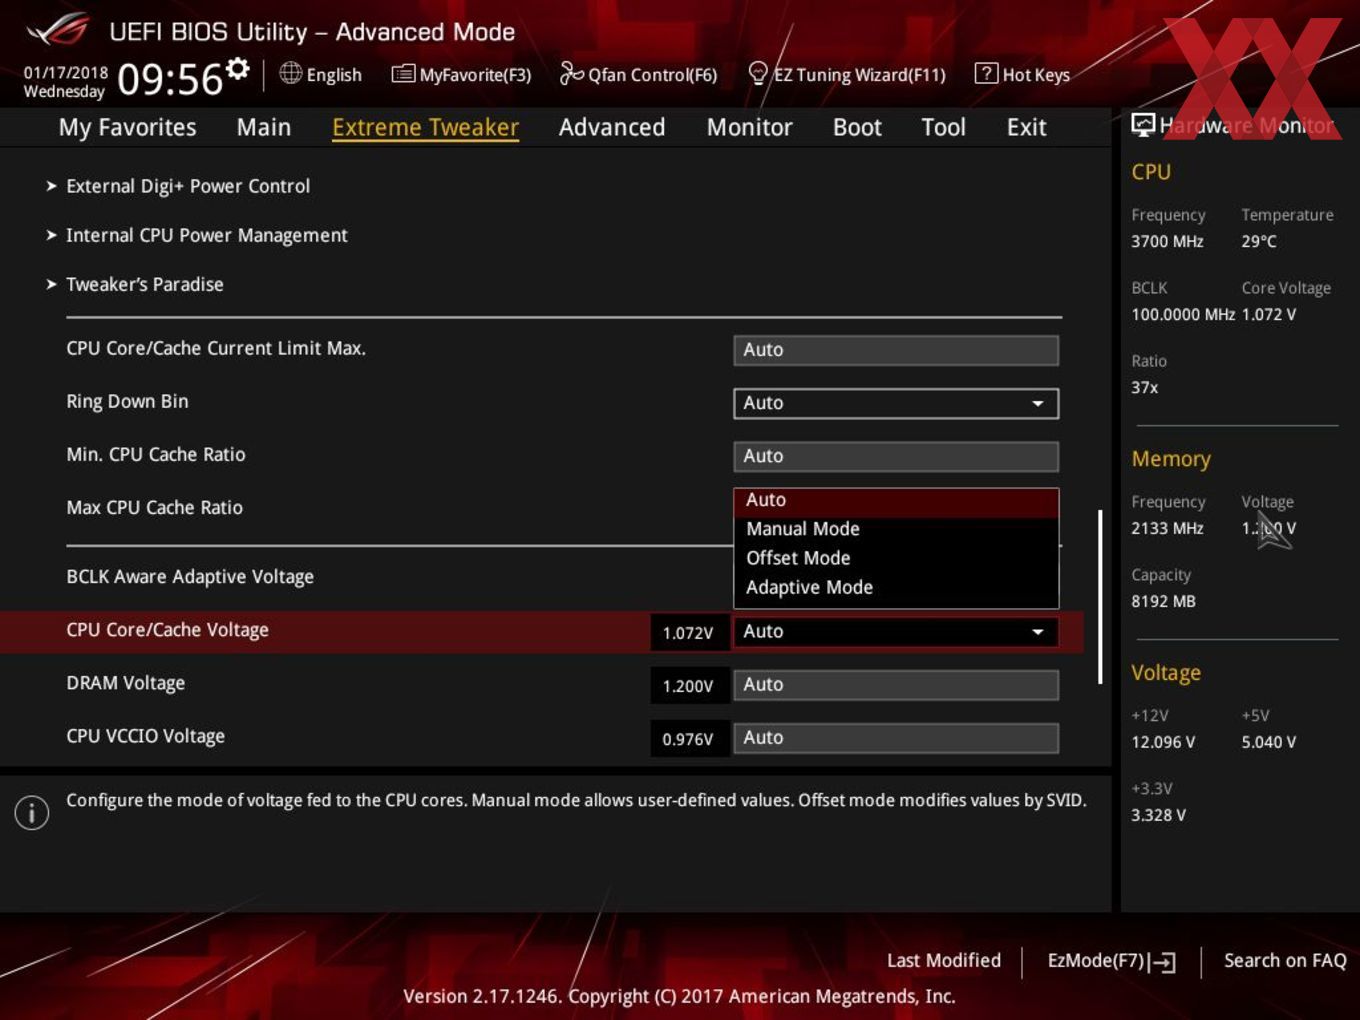Screen dimensions: 1360x1020
Task: Click the 1.200V DRAM voltage reading
Action: click(x=688, y=686)
